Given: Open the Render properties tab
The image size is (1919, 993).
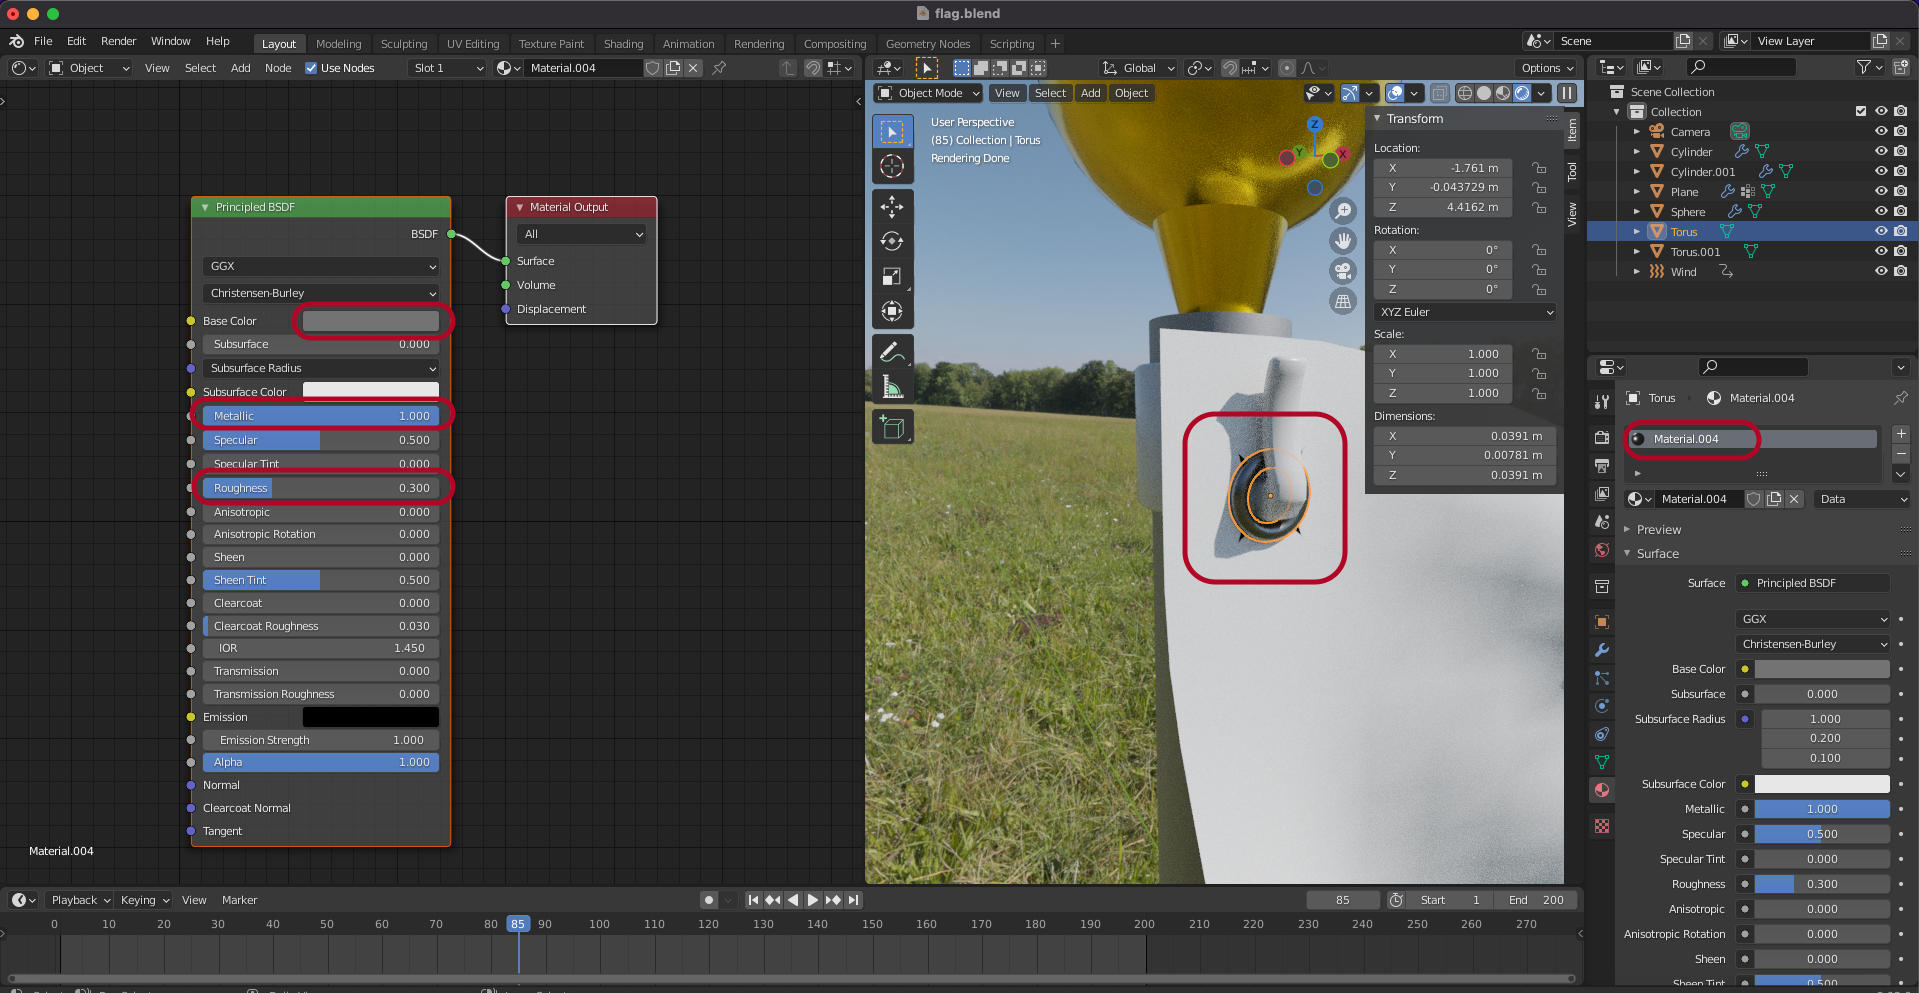Looking at the screenshot, I should [x=1602, y=438].
